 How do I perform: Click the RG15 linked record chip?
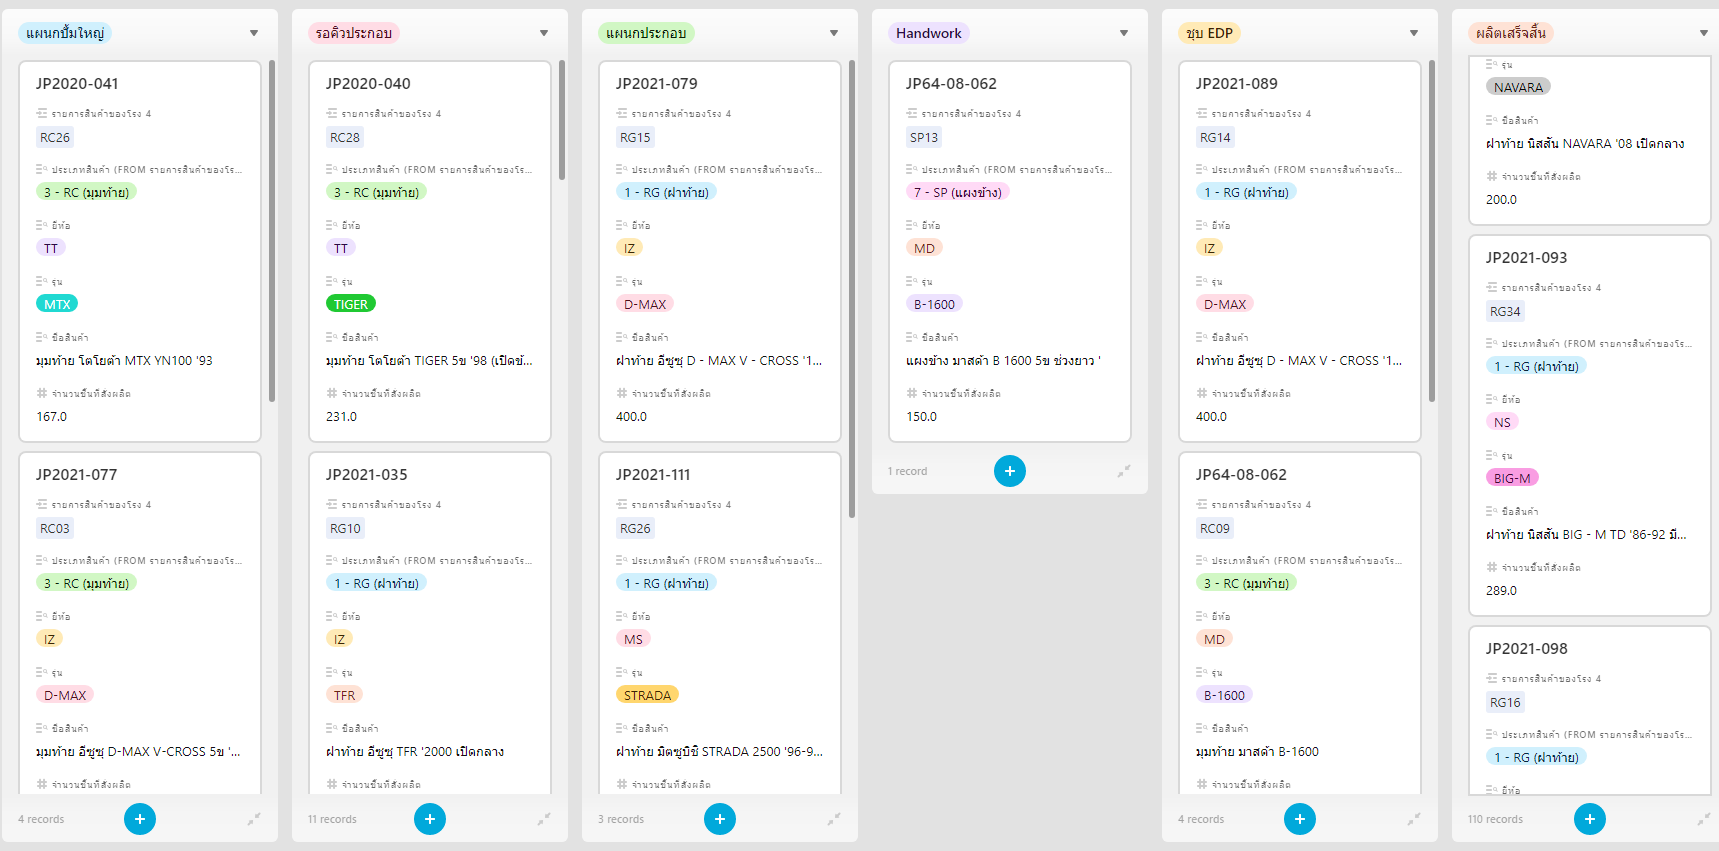635,137
